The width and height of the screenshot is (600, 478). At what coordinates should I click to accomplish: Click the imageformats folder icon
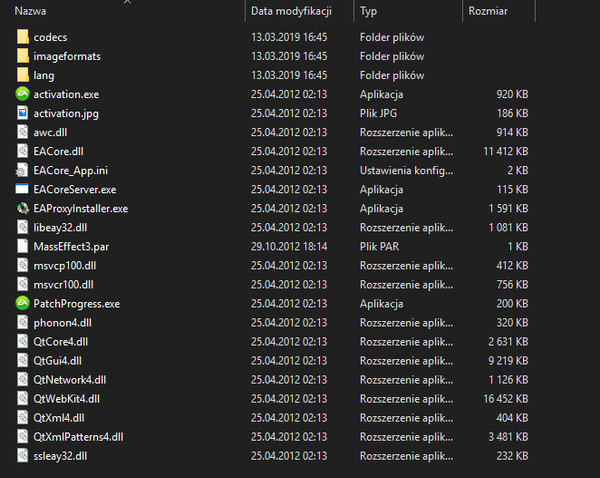(x=23, y=56)
